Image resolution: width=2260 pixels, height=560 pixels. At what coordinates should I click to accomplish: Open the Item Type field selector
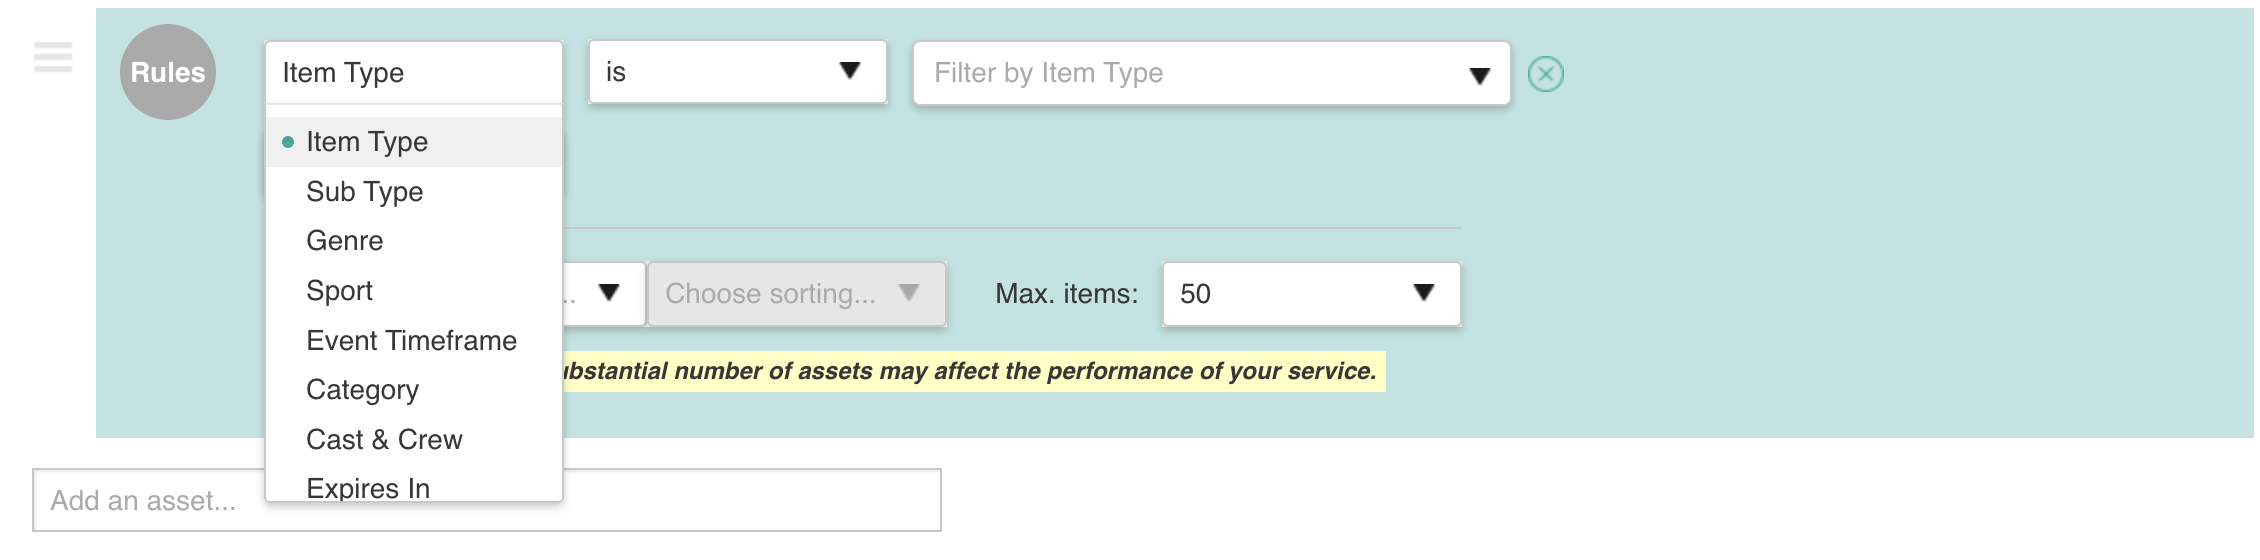[414, 72]
